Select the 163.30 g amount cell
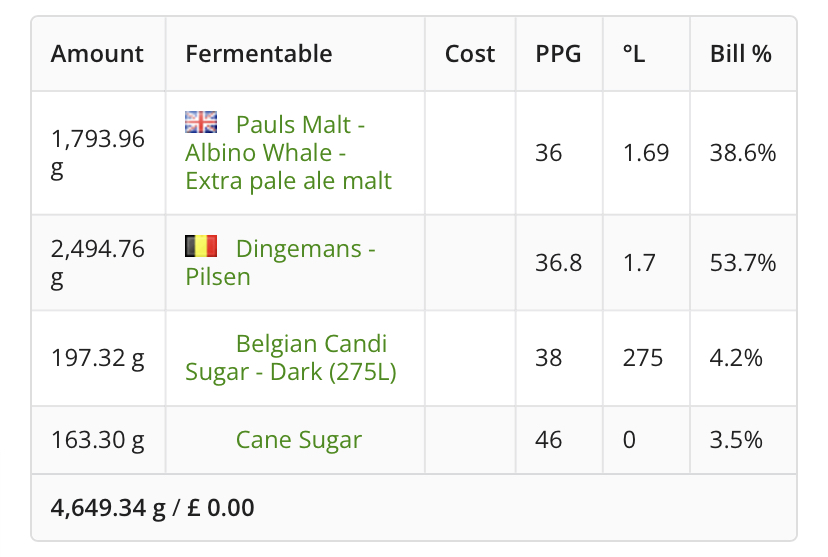Screen dimensions: 828x557 [x=98, y=440]
